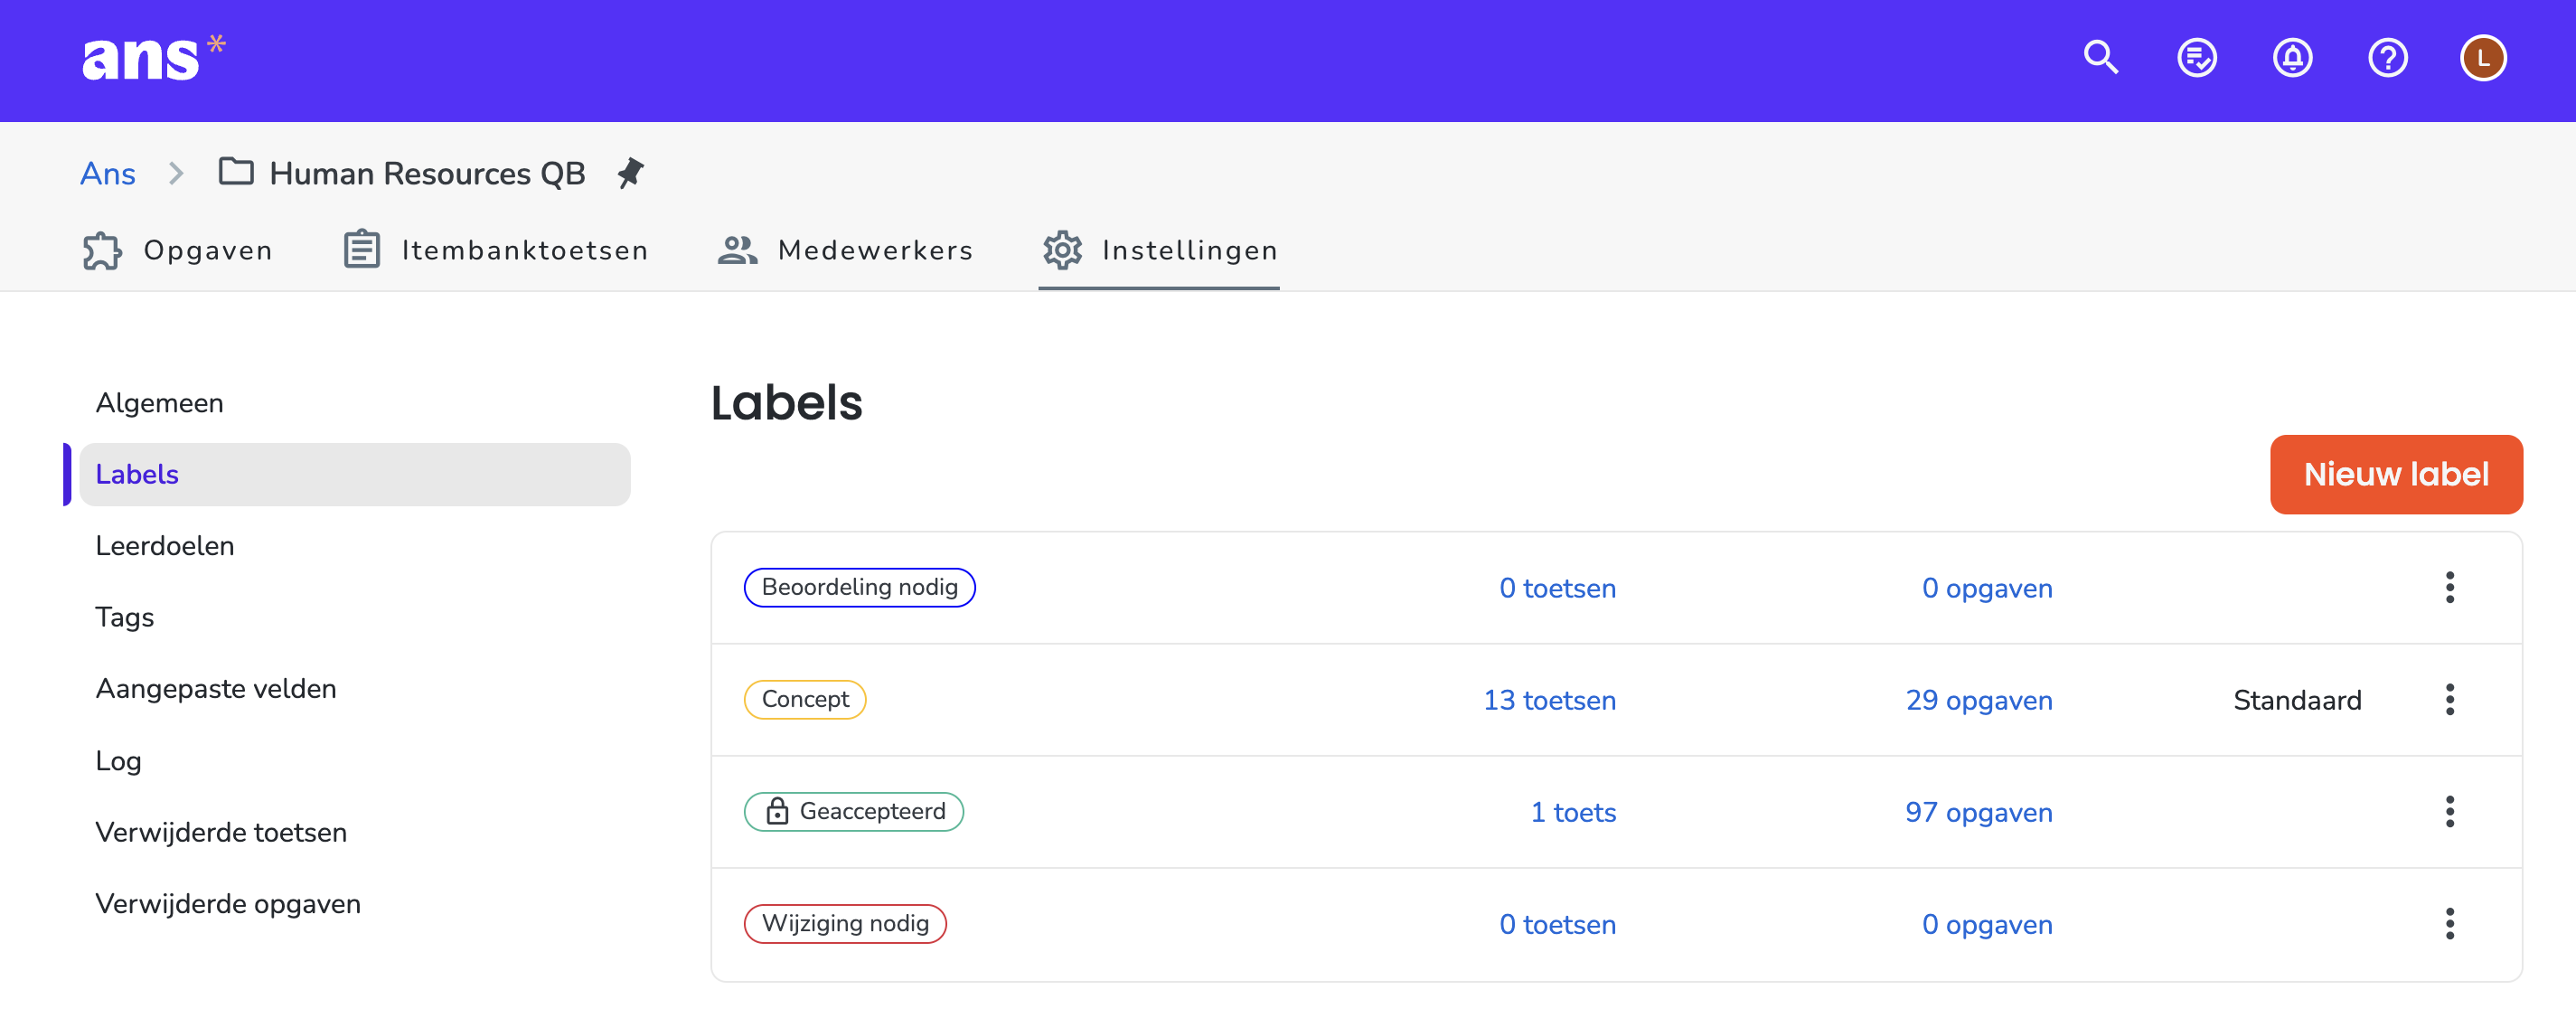Click the yellow Concept label chip

point(805,699)
